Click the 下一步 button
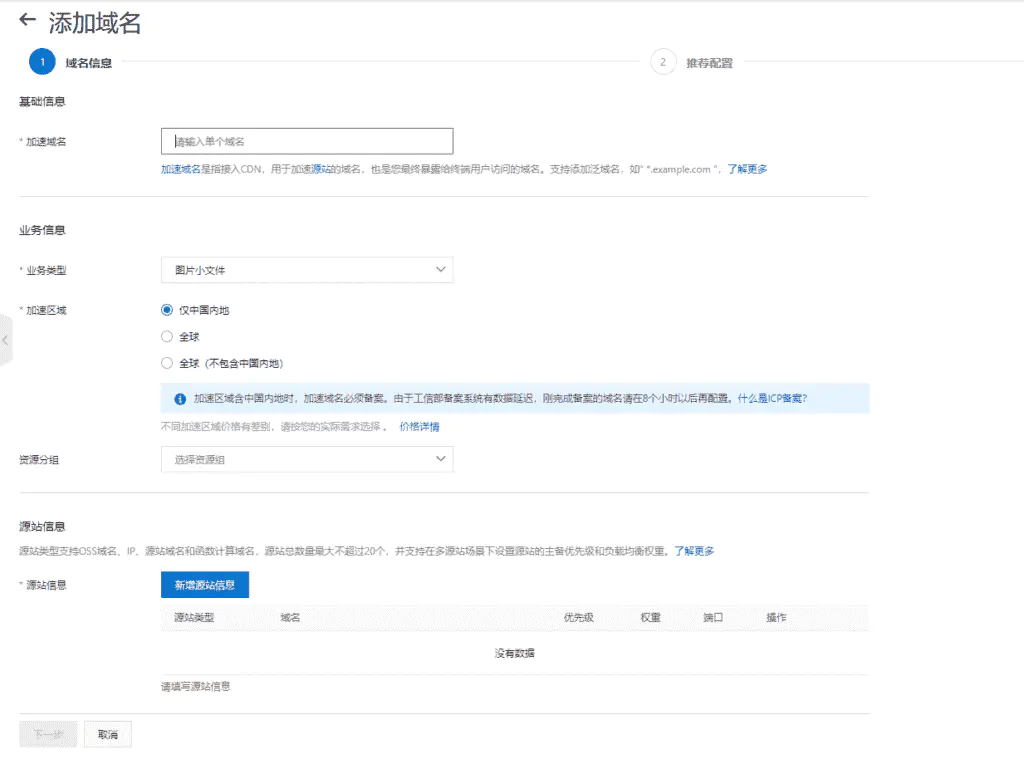1024x759 pixels. (48, 734)
